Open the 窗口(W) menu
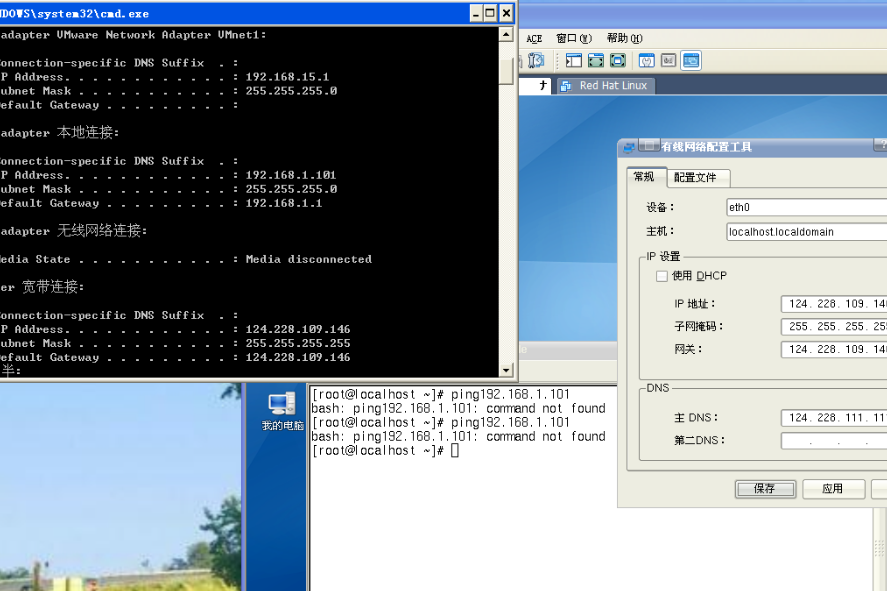Screen dimensions: 887x591 (x=574, y=38)
